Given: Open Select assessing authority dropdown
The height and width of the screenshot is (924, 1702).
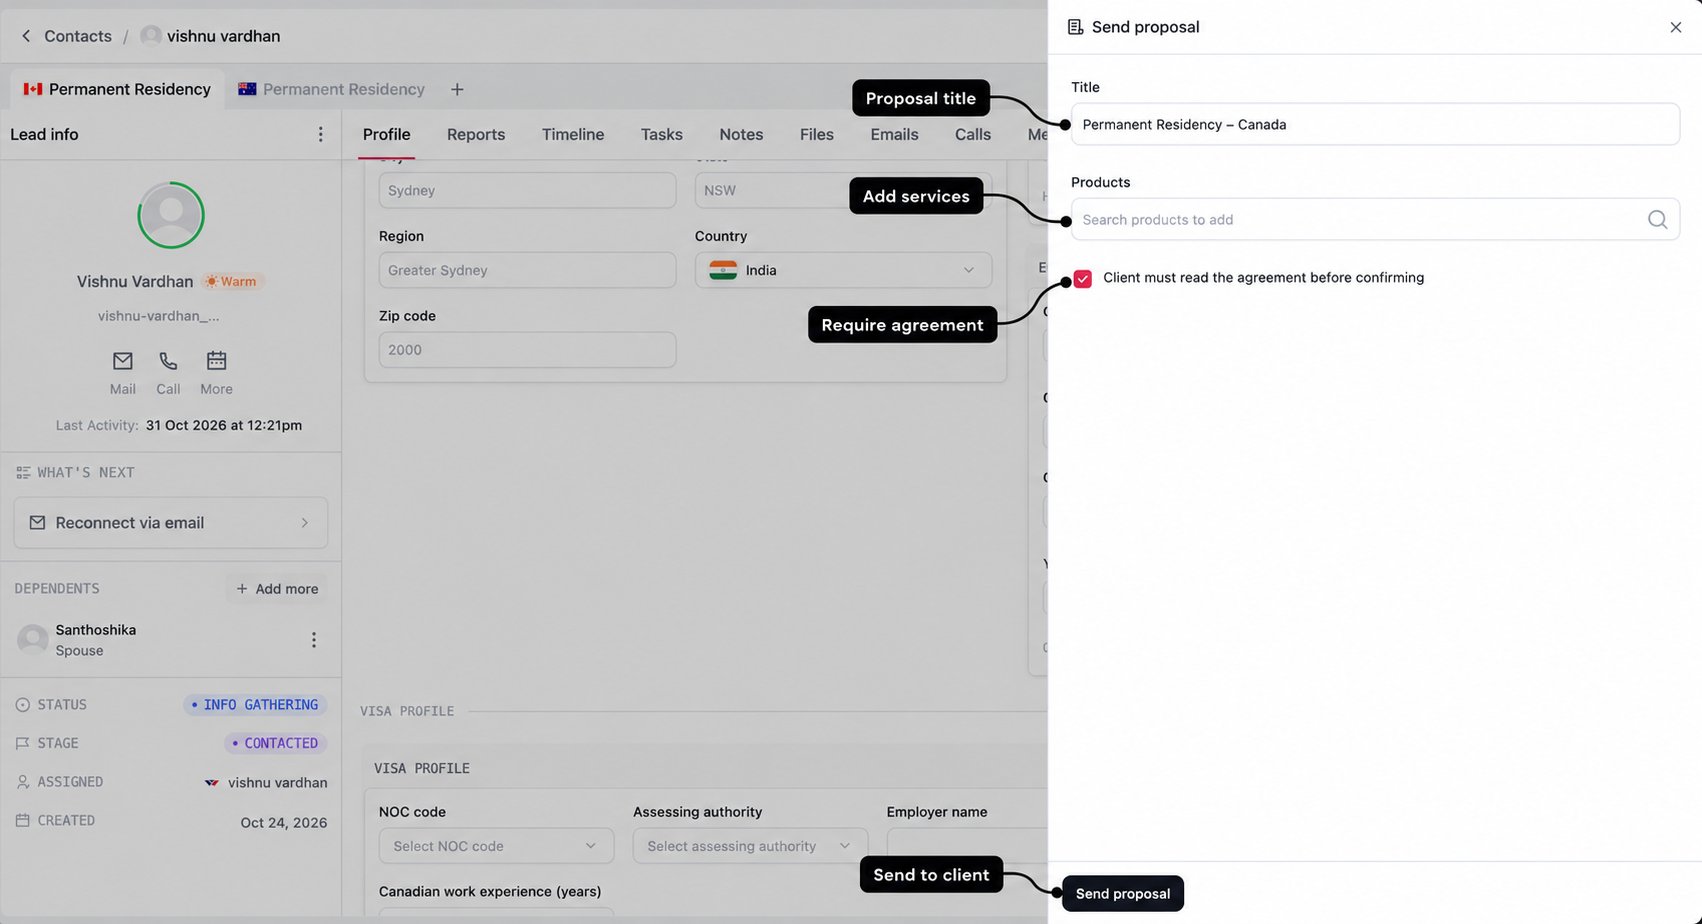Looking at the screenshot, I should 750,846.
